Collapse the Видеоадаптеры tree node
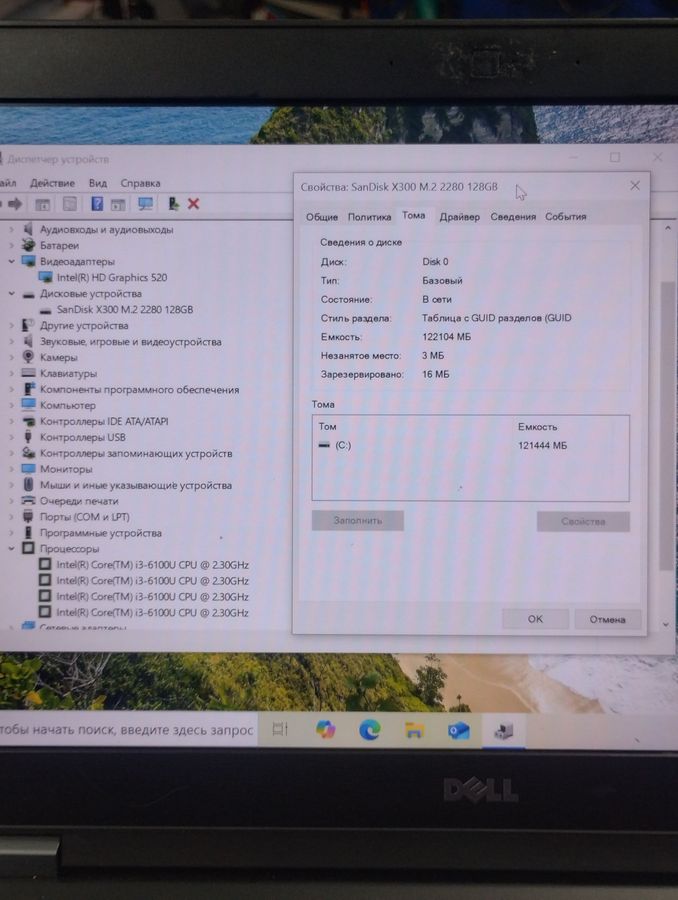 coord(12,262)
